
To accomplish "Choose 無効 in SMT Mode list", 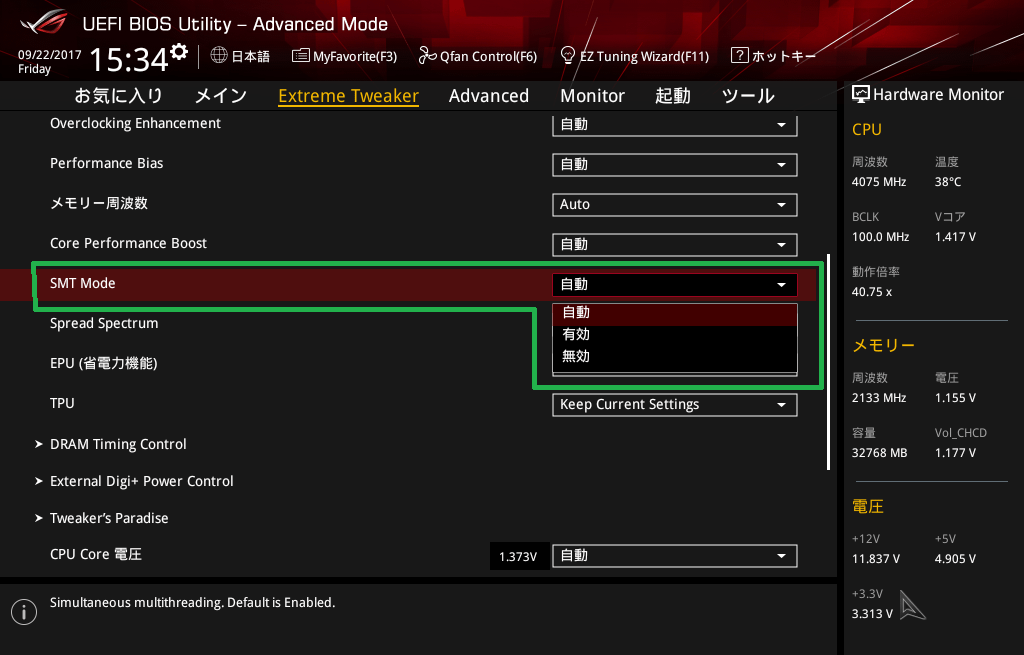I will click(x=675, y=357).
